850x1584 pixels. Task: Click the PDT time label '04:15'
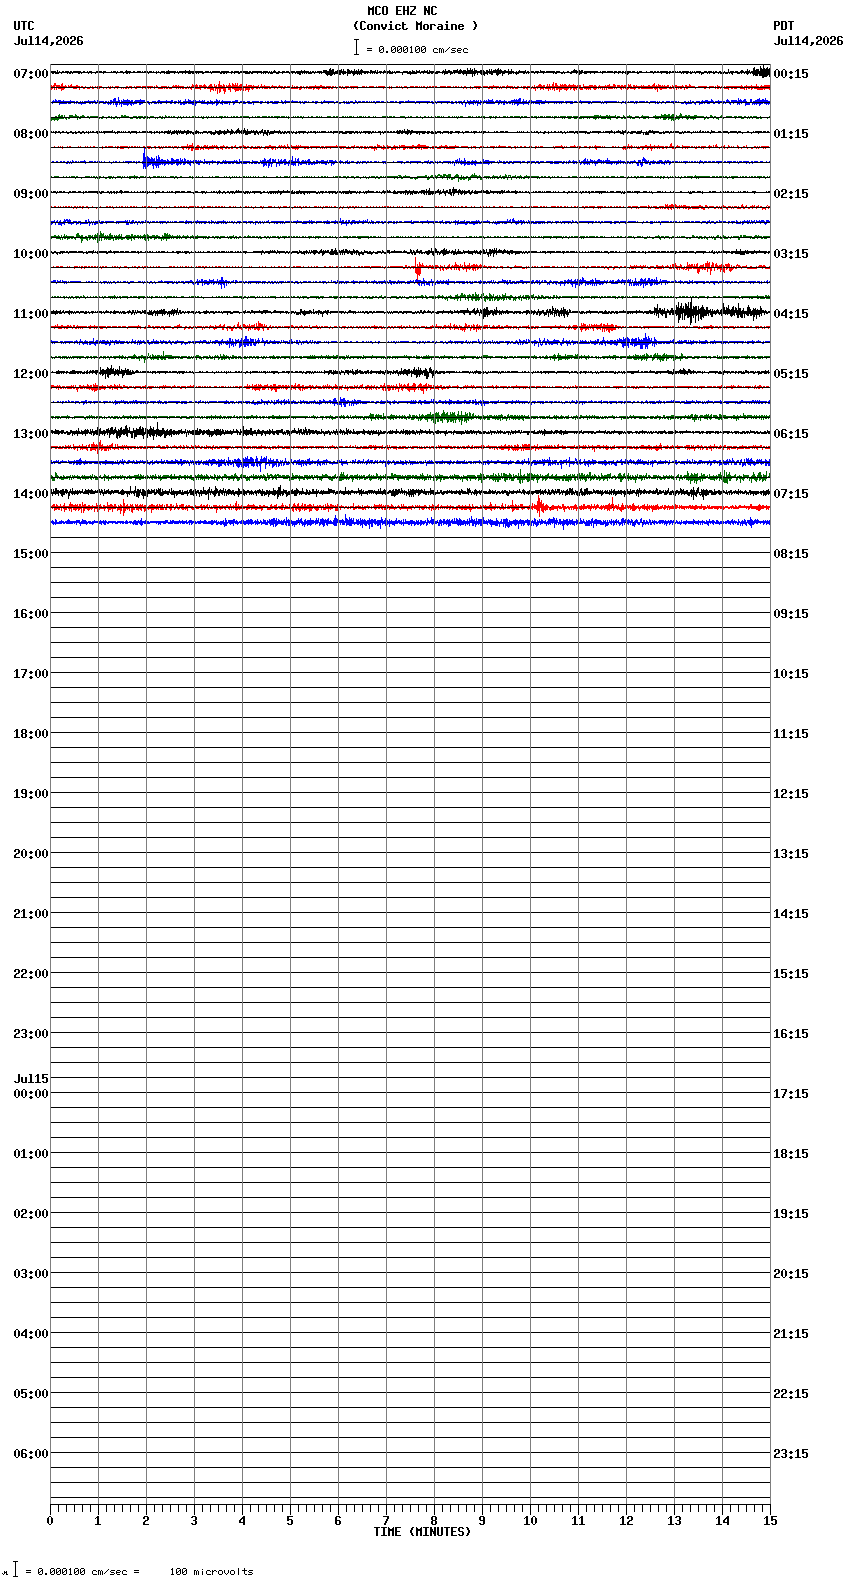[x=791, y=314]
